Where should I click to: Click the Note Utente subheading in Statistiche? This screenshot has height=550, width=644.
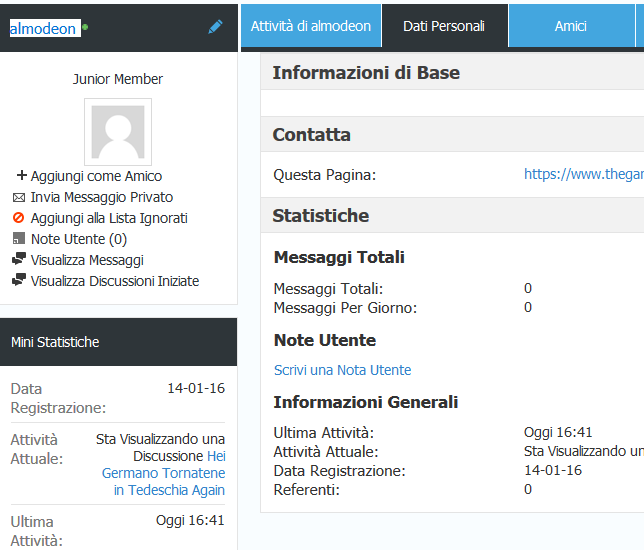(325, 340)
